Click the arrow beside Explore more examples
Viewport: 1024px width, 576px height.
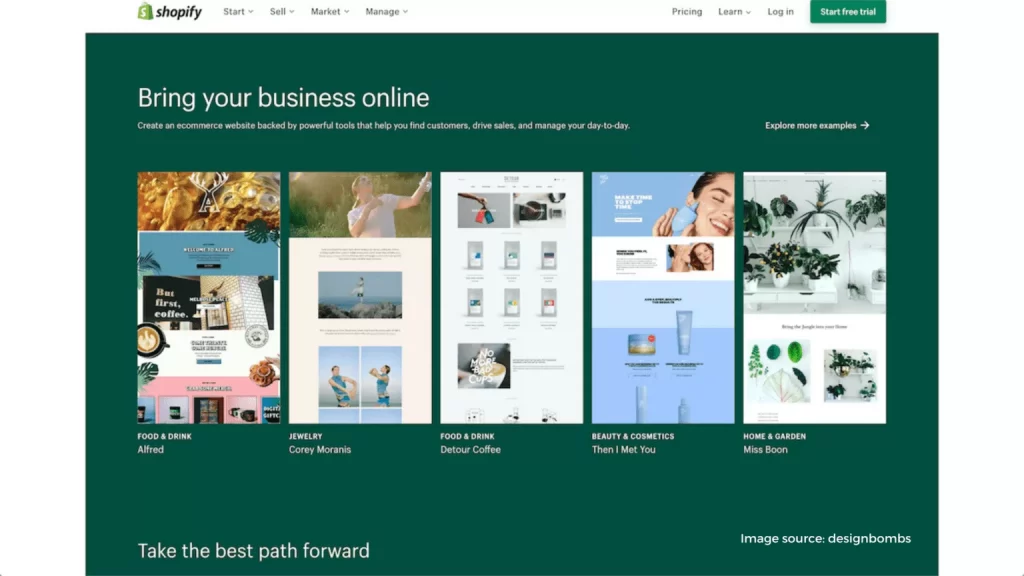point(865,125)
